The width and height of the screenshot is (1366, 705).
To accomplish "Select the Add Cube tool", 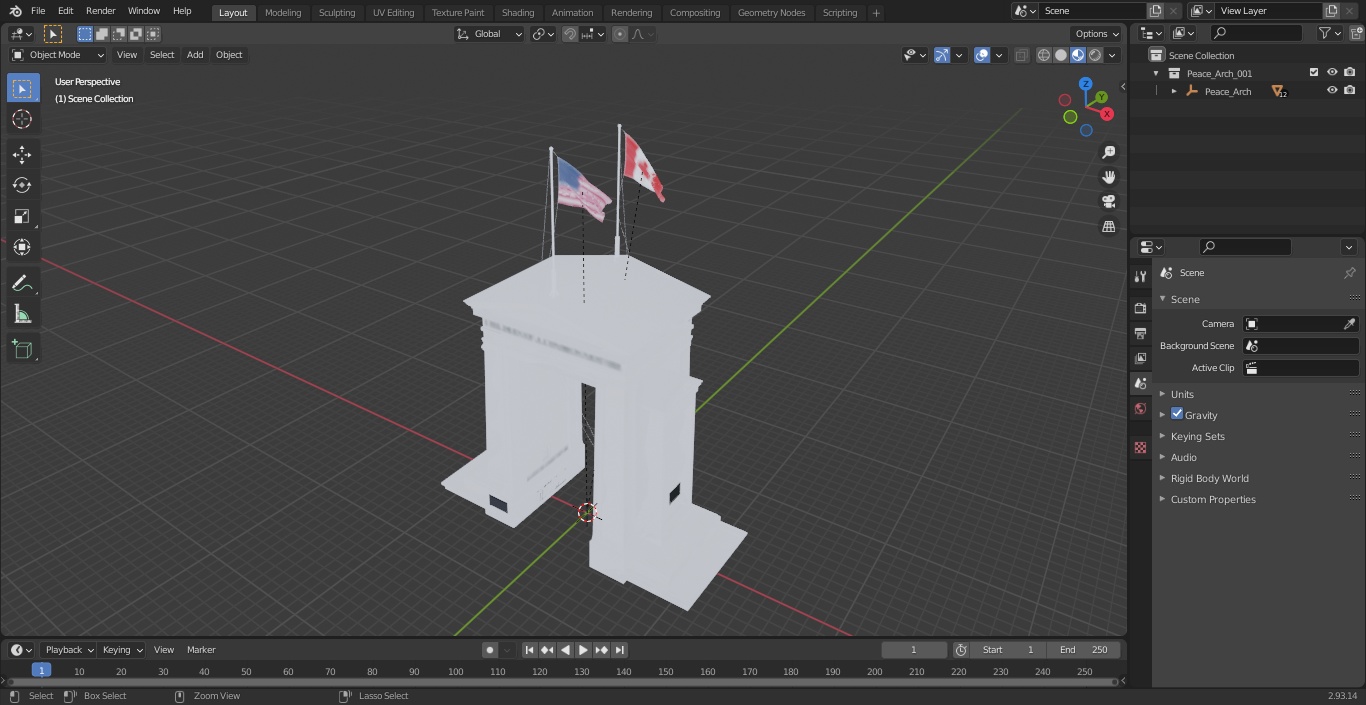I will tap(22, 350).
